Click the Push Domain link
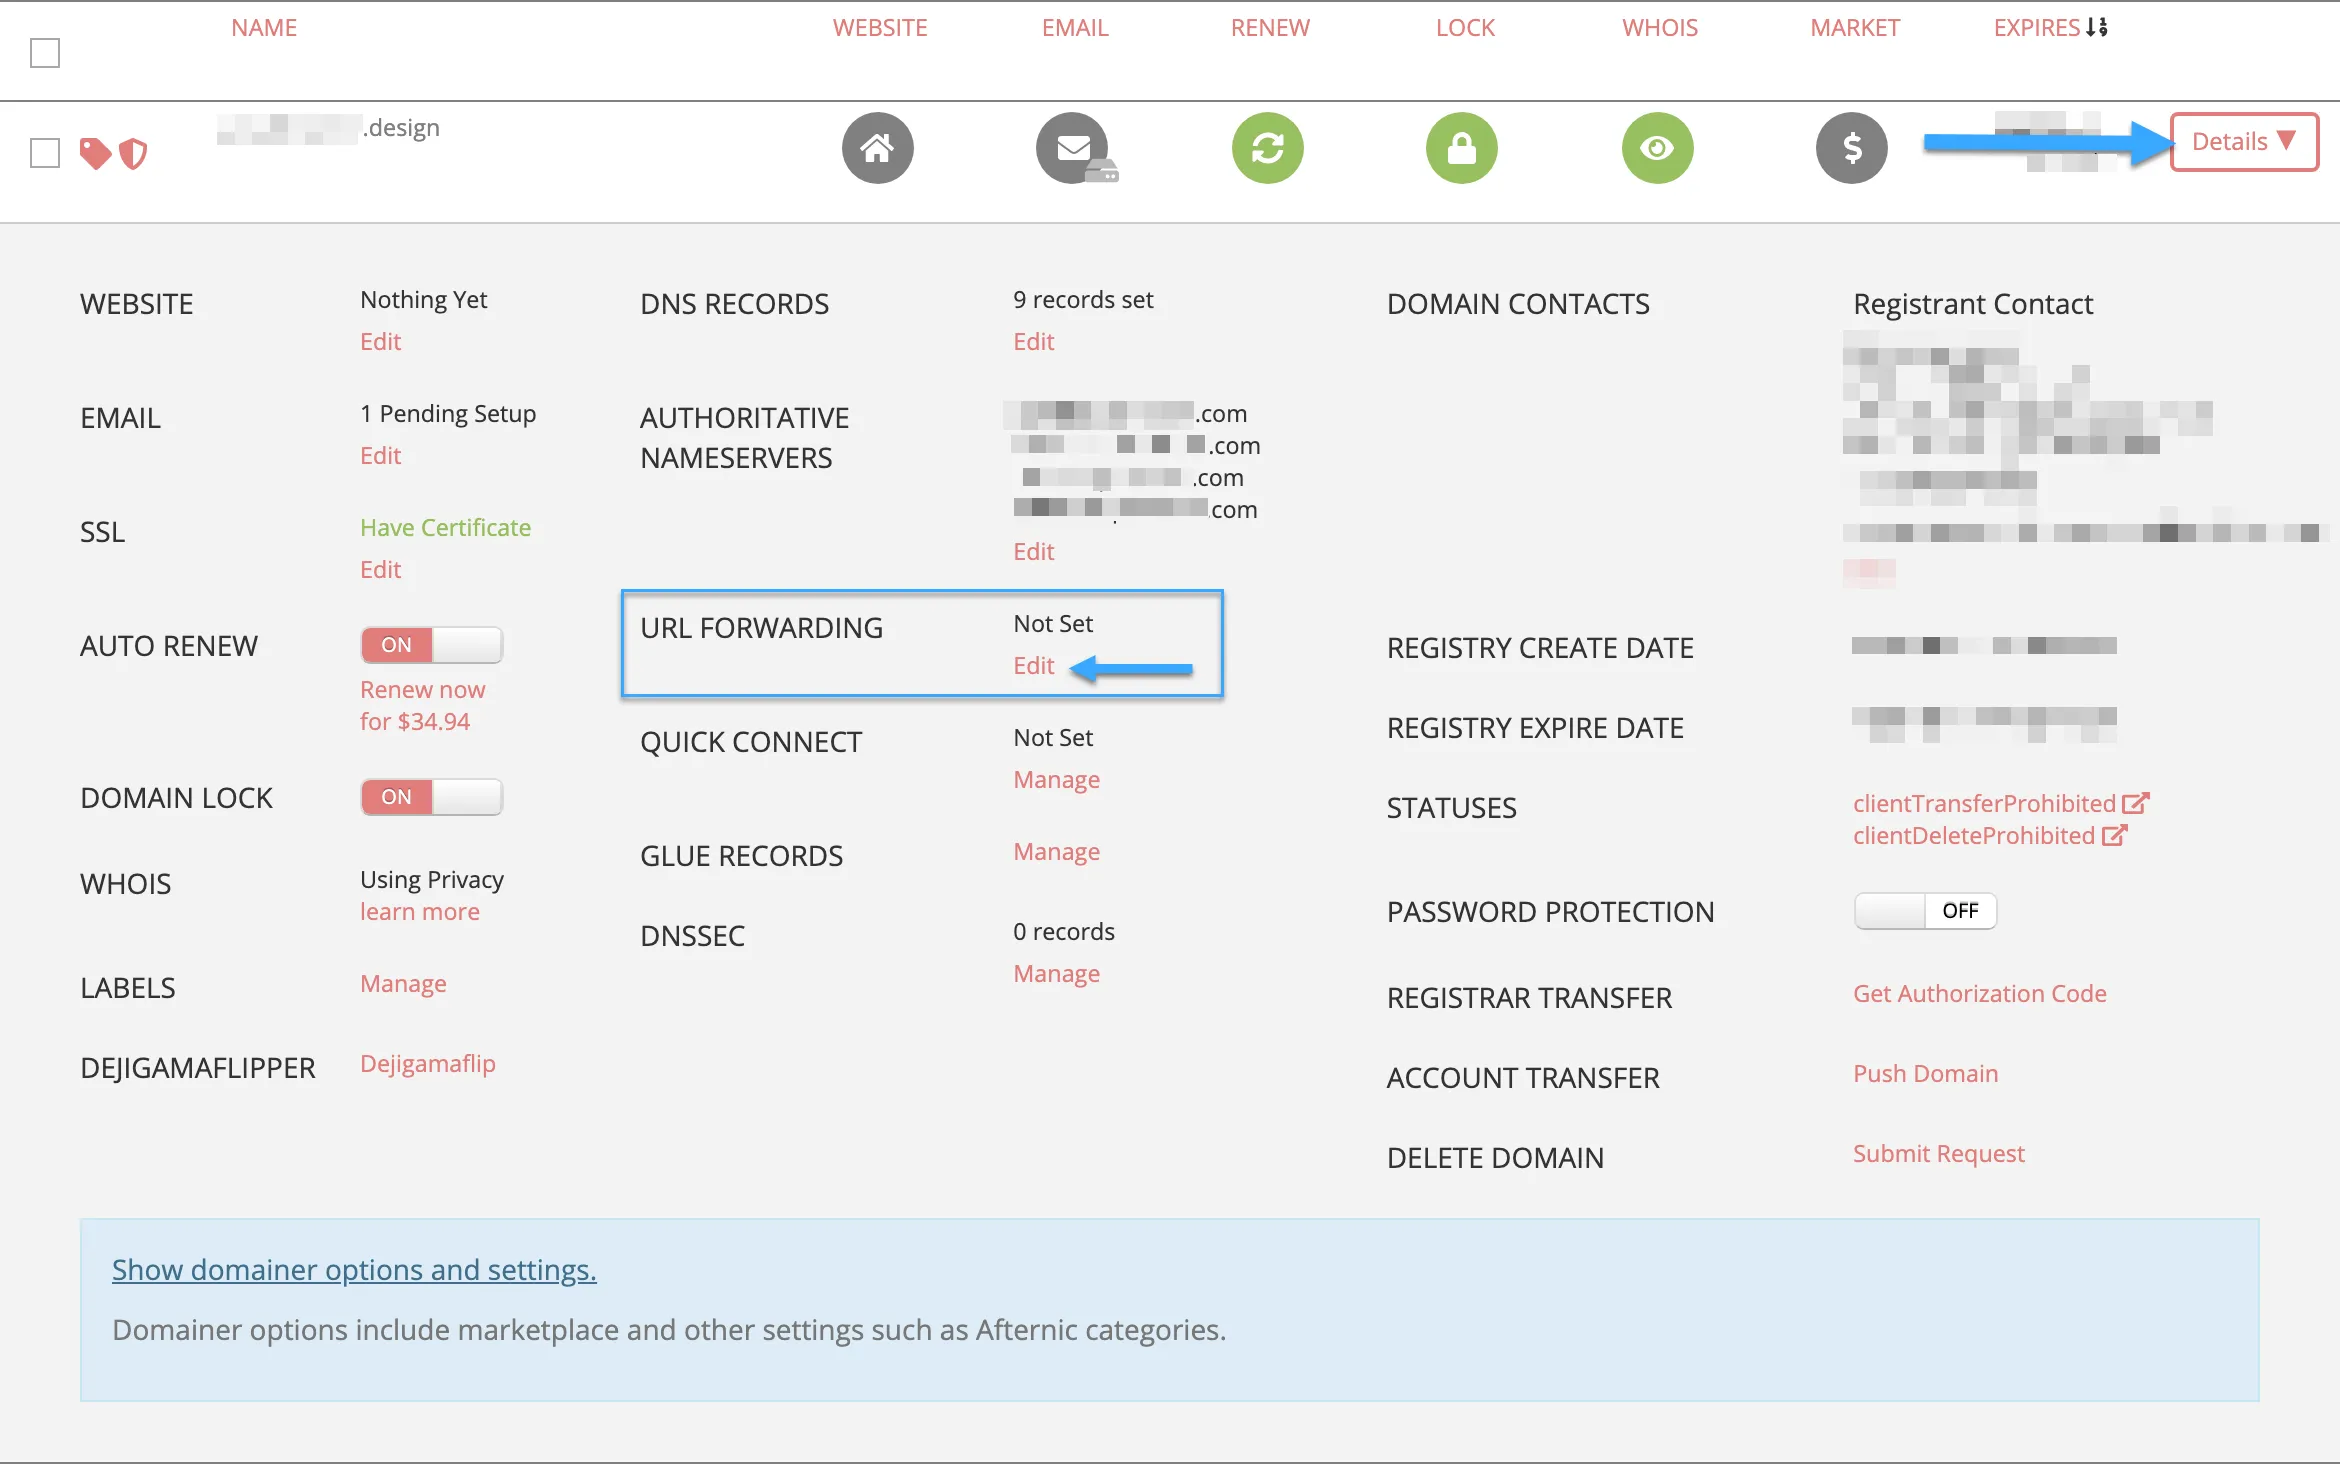Screen dimensions: 2340x1464 (x=1925, y=1073)
